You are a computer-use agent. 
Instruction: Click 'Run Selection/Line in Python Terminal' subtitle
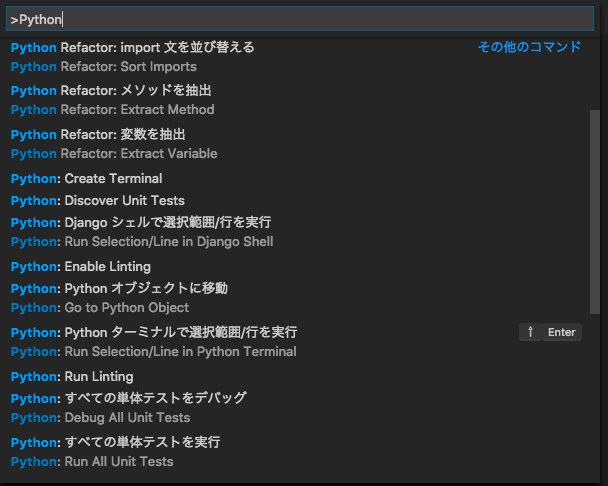point(180,351)
